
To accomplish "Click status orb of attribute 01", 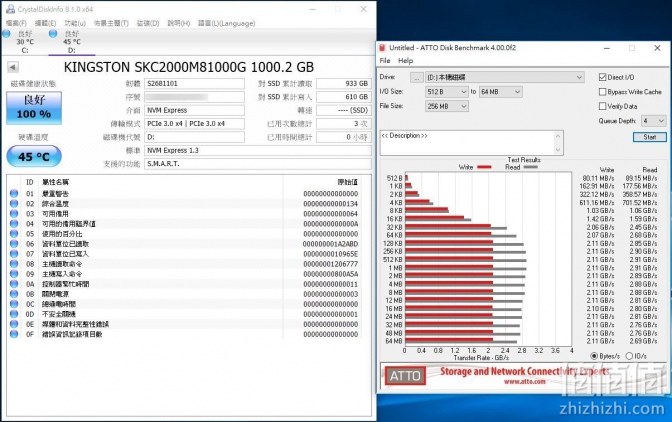I will 14,194.
